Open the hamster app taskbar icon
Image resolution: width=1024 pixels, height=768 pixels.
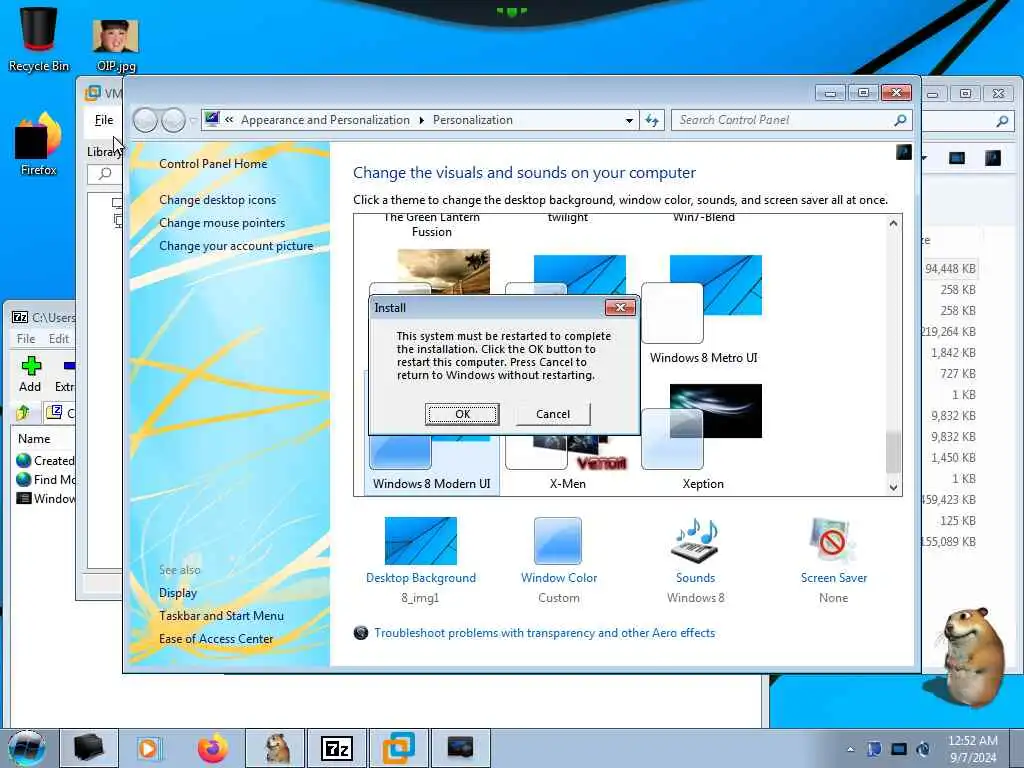coord(276,748)
